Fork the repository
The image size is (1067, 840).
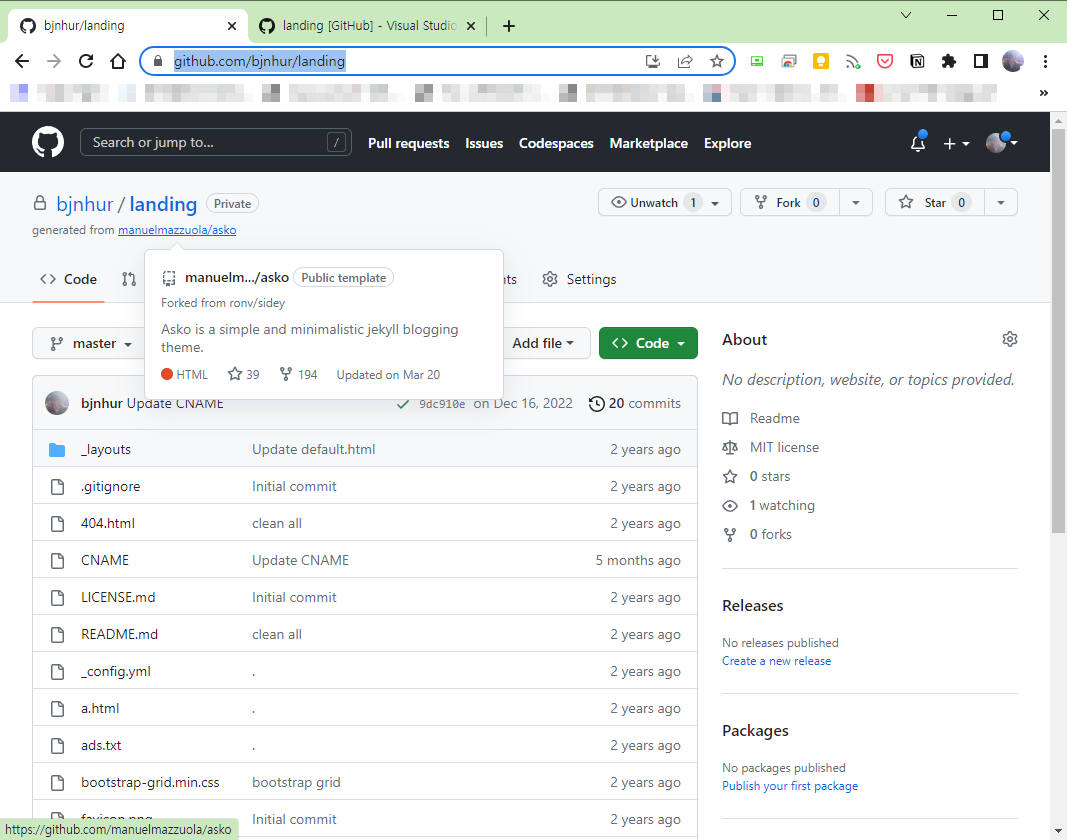(789, 202)
